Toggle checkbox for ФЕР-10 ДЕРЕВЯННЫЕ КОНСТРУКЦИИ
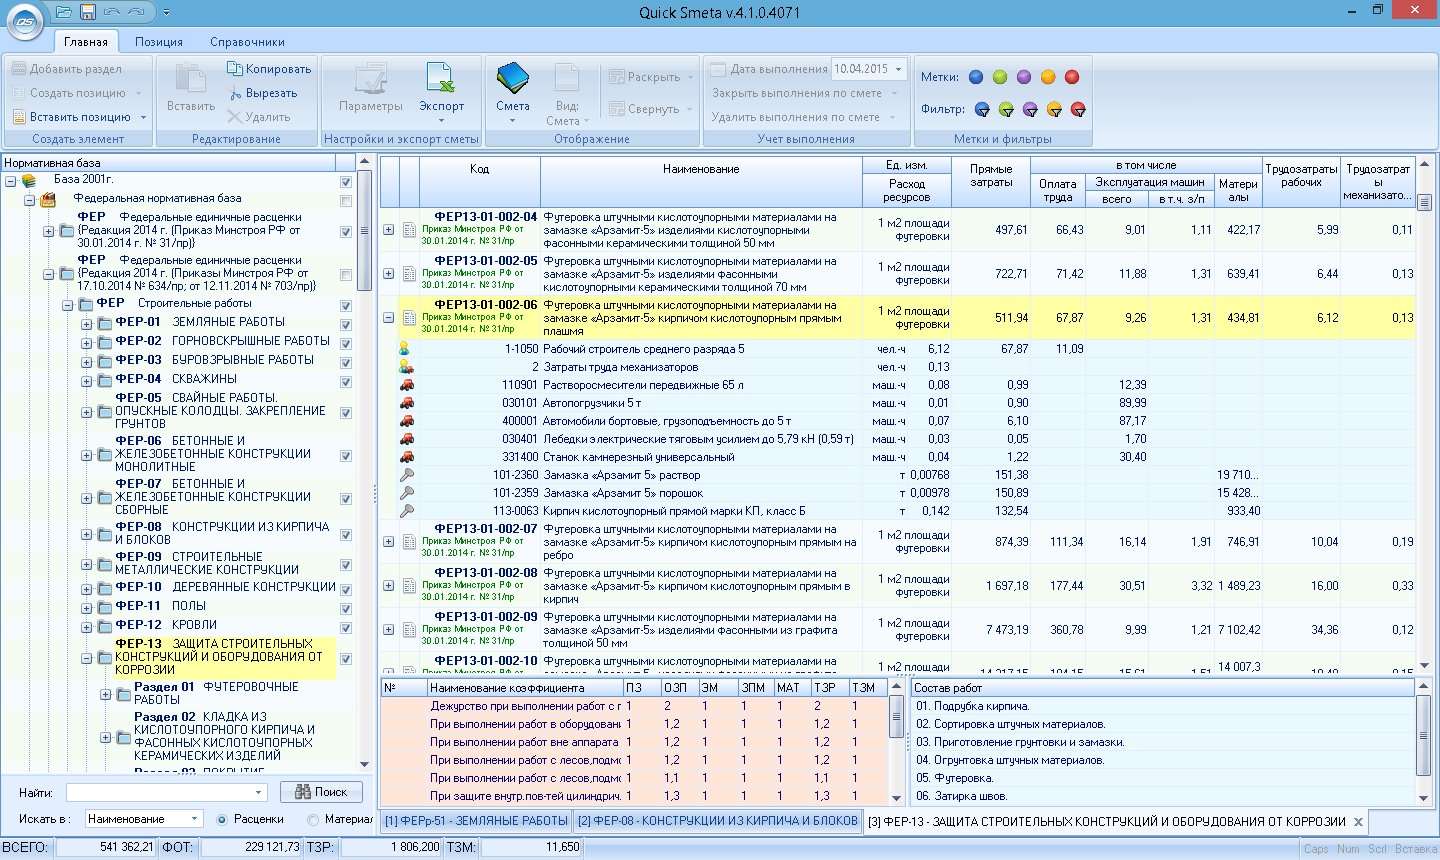 [346, 590]
